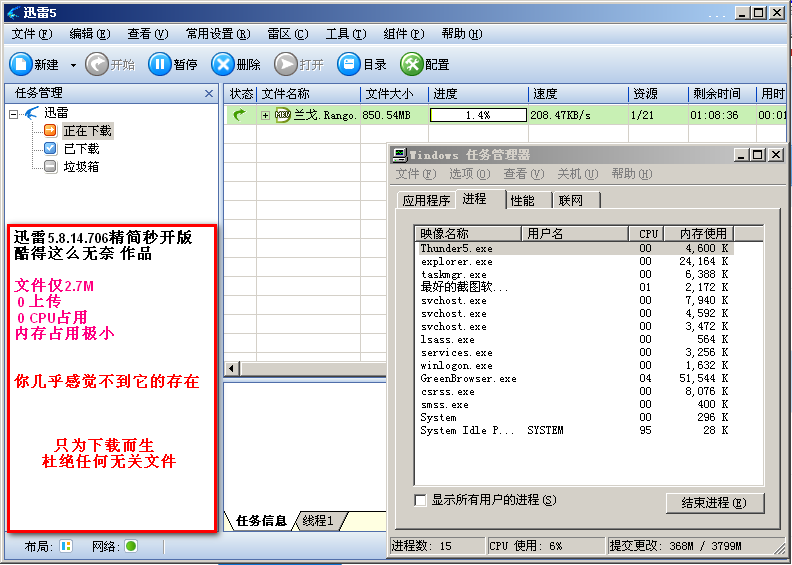This screenshot has height=565, width=792.
Task: Click the 208.47KB/s speed value
Action: click(560, 115)
